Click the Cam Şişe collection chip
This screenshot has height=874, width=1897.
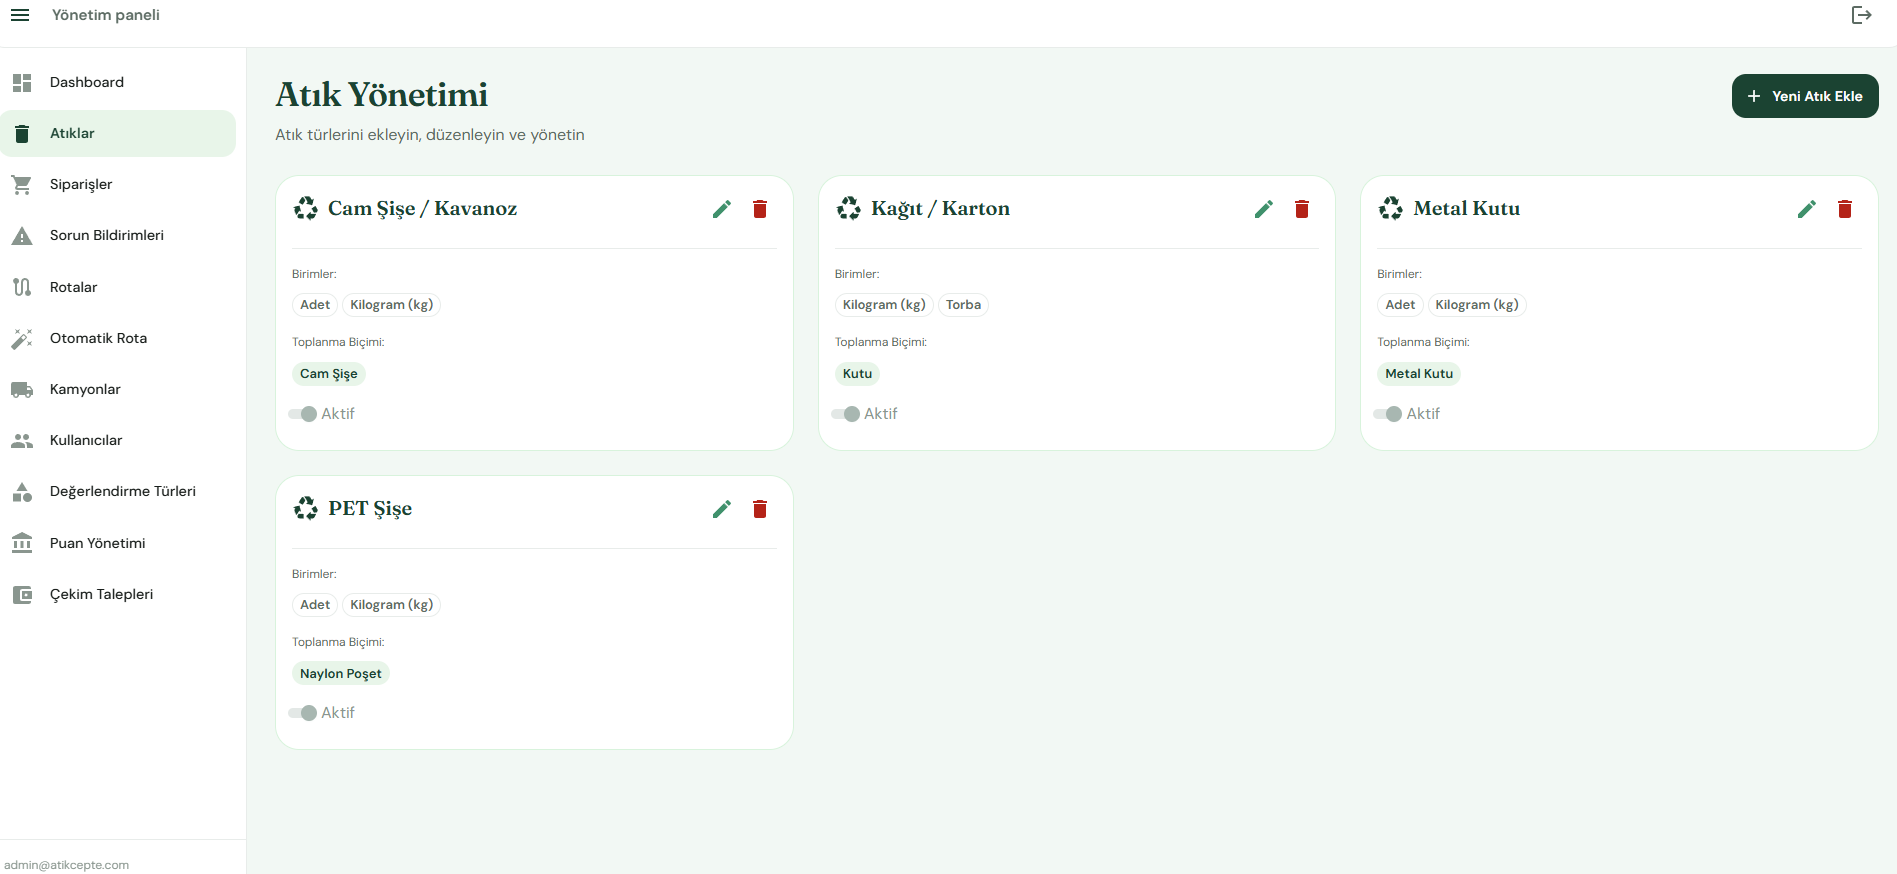329,374
